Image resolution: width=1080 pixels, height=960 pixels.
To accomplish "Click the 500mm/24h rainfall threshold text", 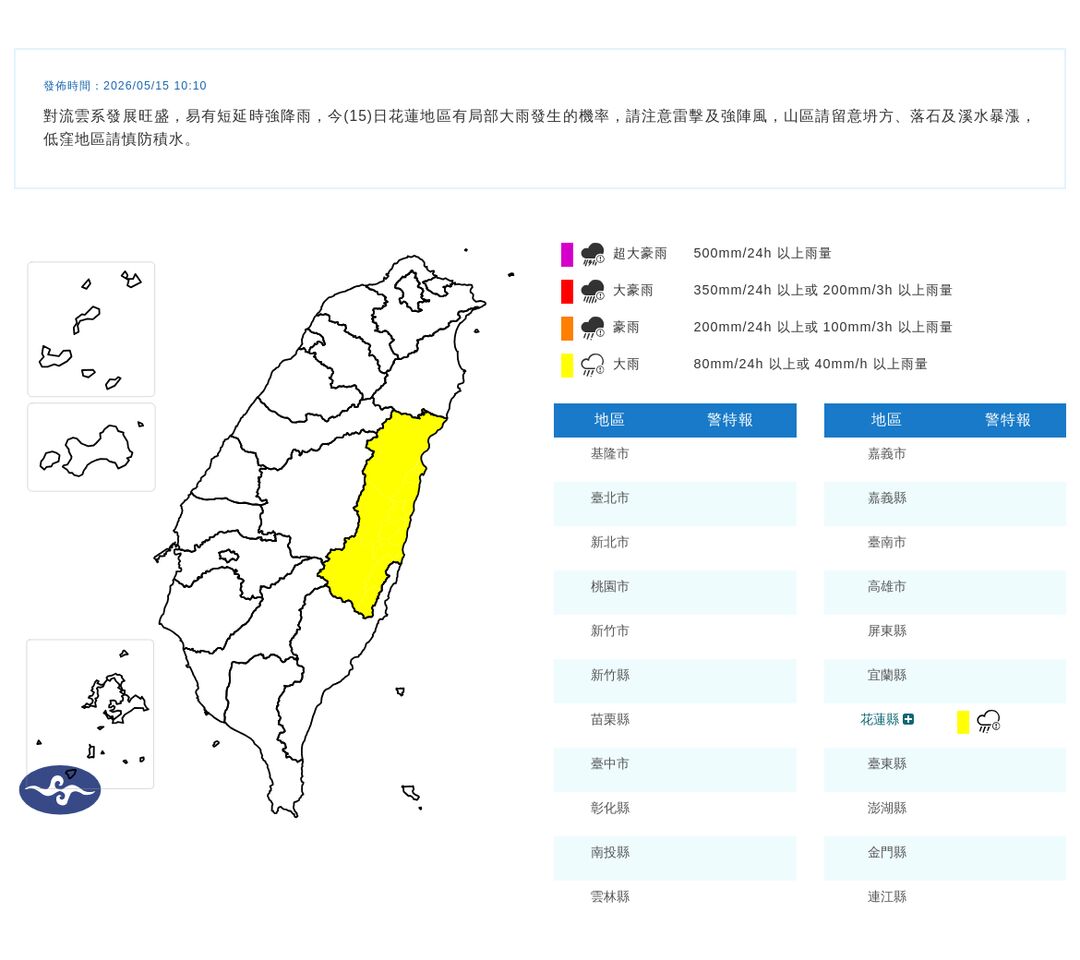I will click(762, 253).
